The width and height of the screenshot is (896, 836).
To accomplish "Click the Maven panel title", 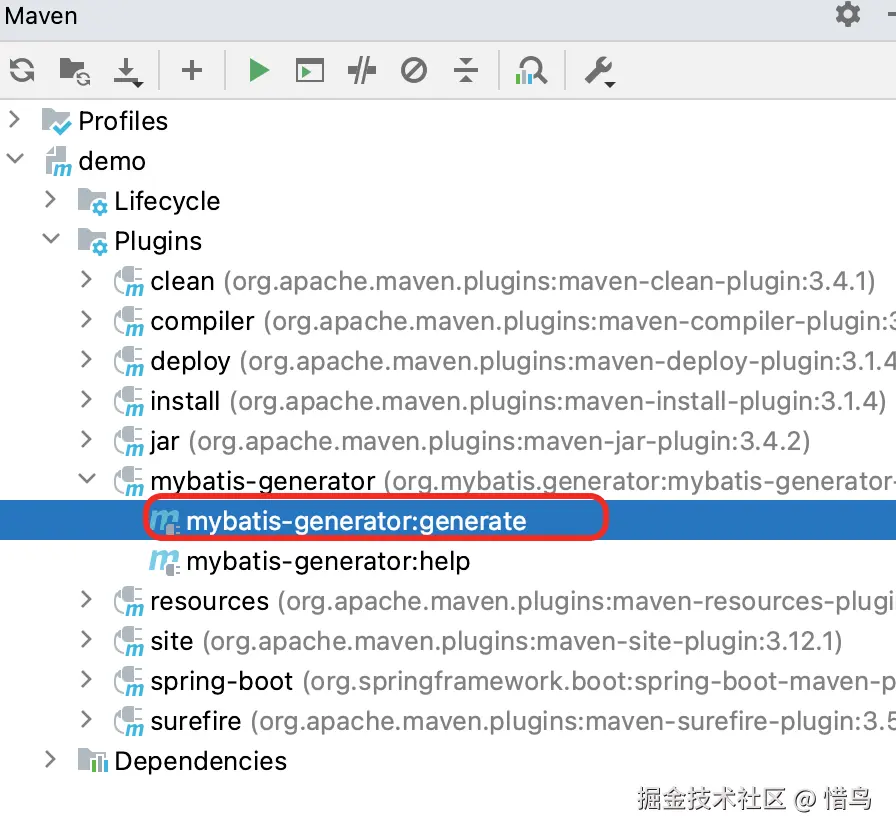I will (x=41, y=15).
